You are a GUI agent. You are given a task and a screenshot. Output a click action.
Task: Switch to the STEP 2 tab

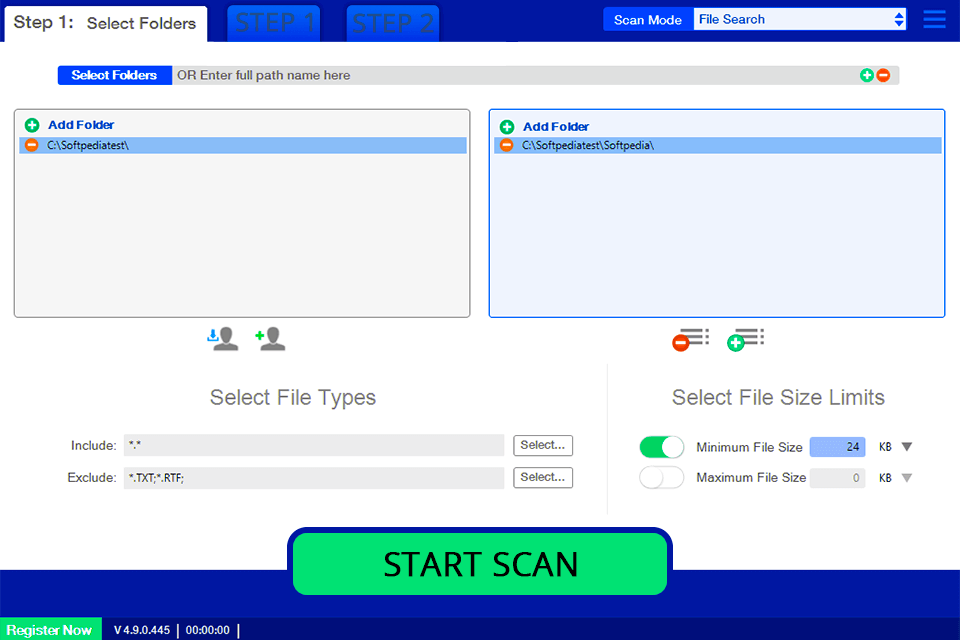[392, 22]
